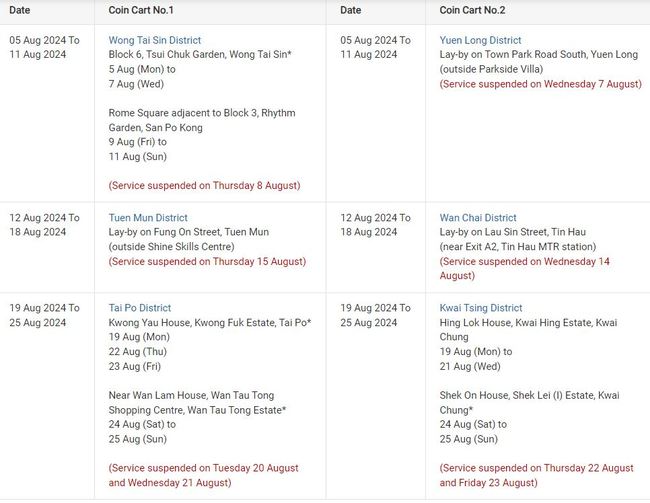Click the first Date column header
This screenshot has height=503, width=650.
click(x=20, y=9)
